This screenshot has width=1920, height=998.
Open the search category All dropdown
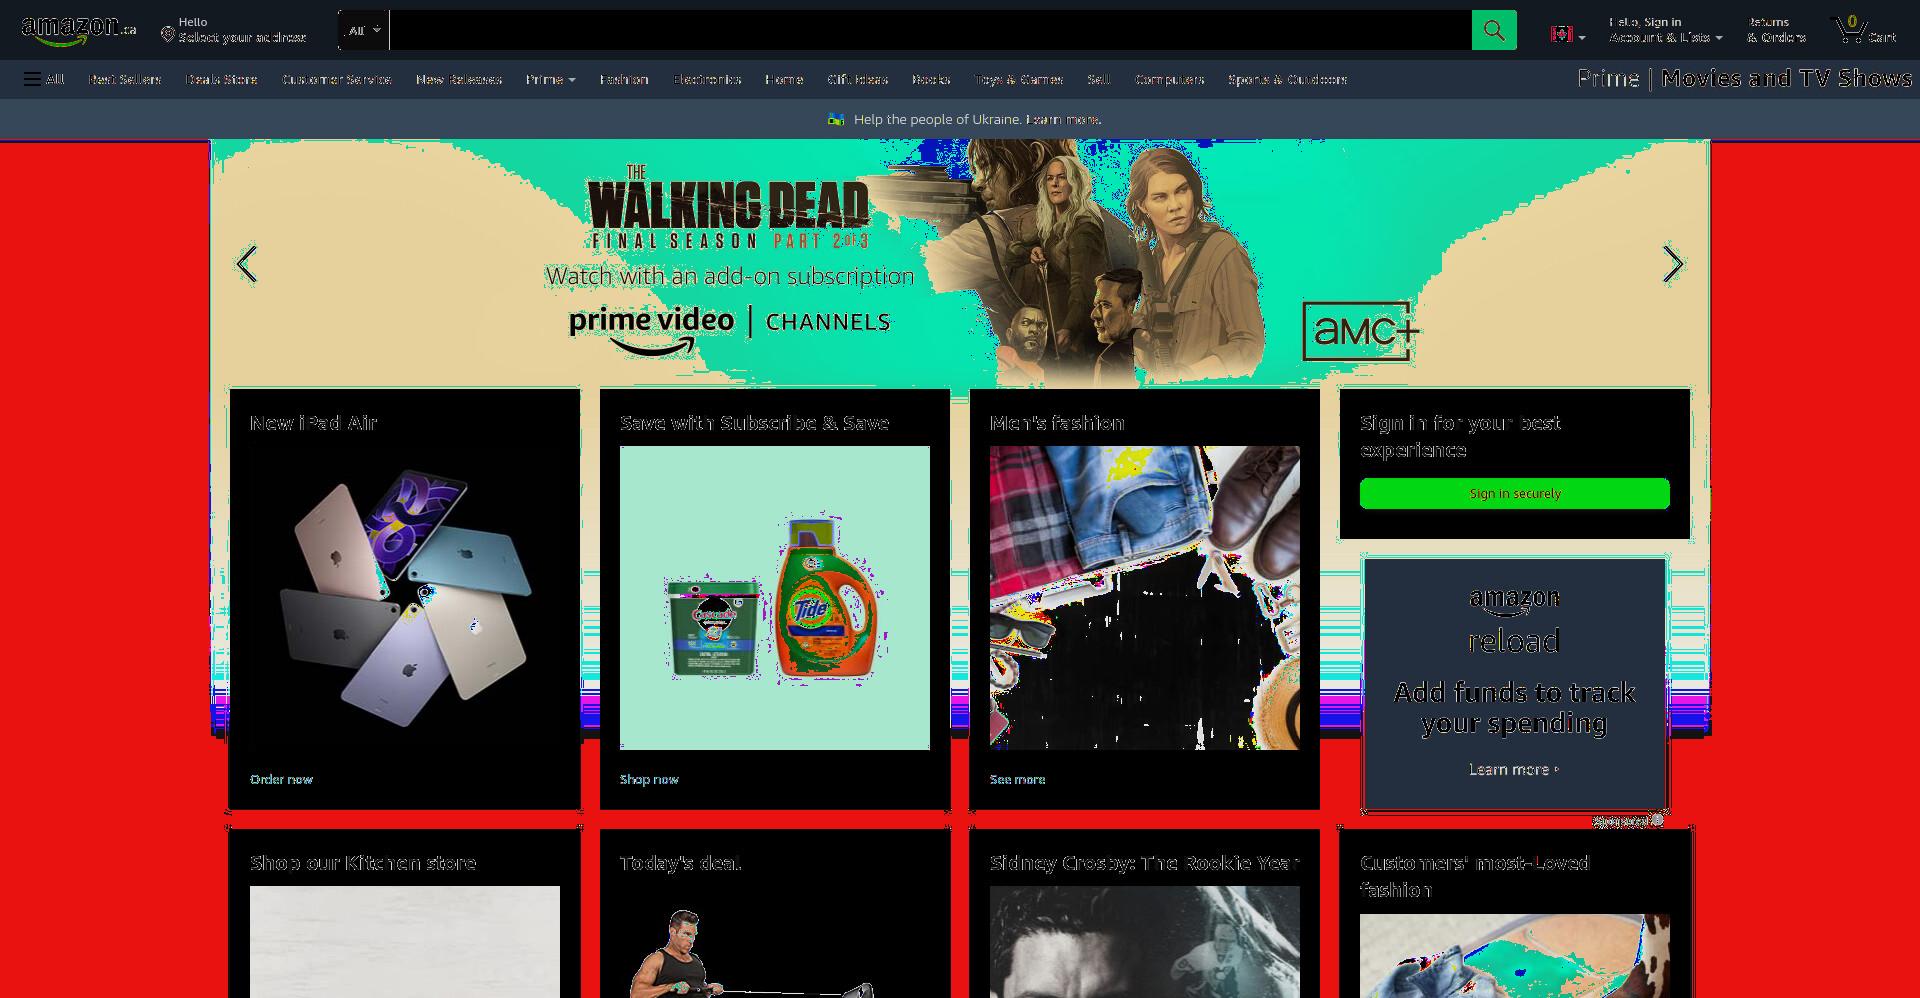(364, 30)
